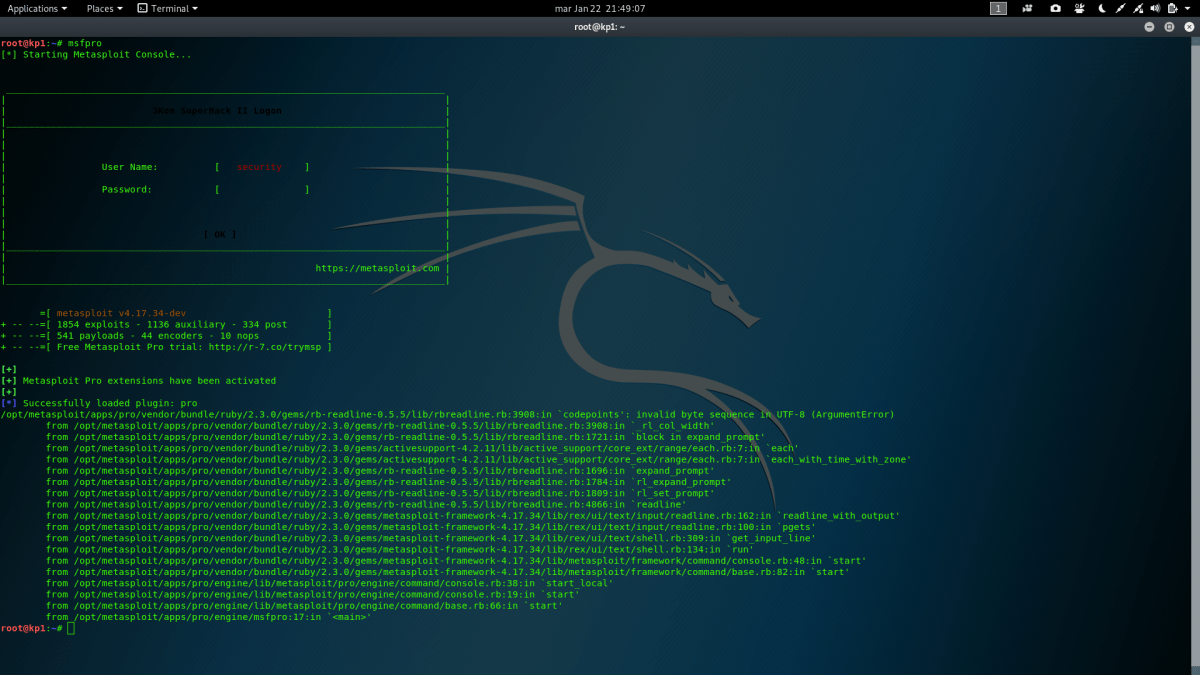Click the screenshot camera icon
Image resolution: width=1200 pixels, height=675 pixels.
click(x=1055, y=8)
